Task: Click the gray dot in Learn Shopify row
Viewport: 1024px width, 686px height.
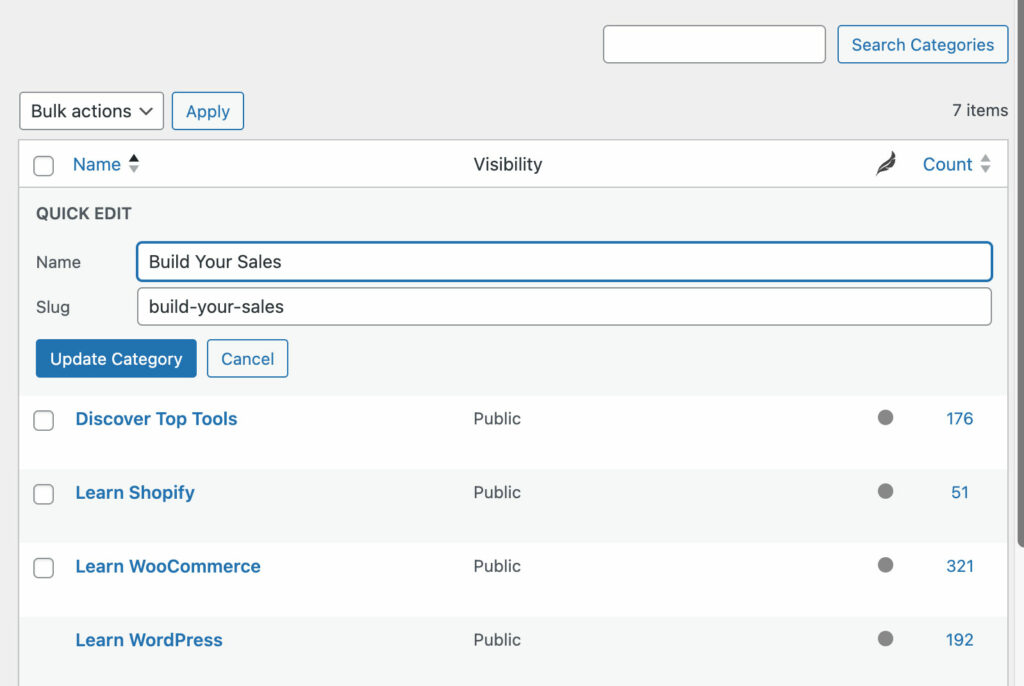Action: (x=886, y=491)
